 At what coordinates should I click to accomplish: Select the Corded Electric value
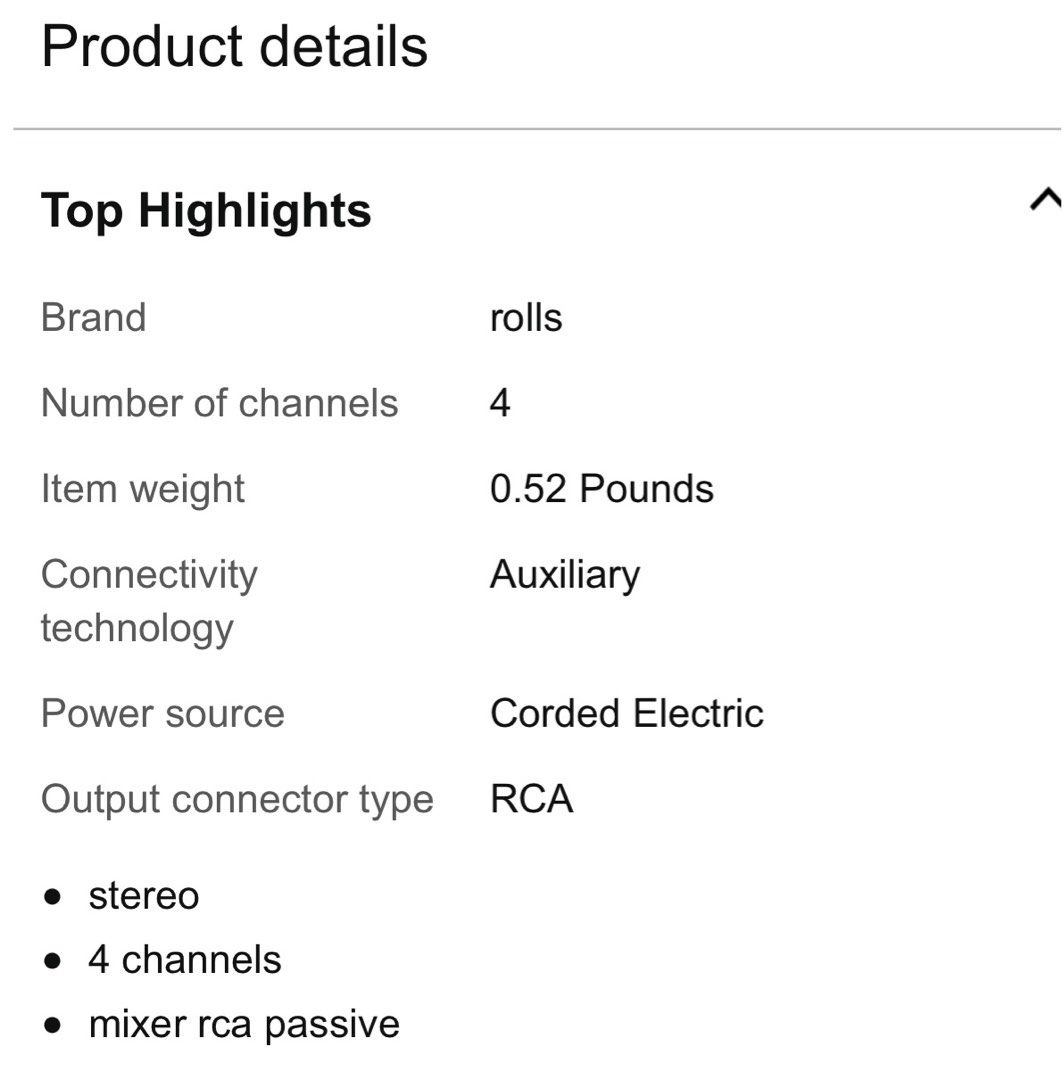(626, 714)
